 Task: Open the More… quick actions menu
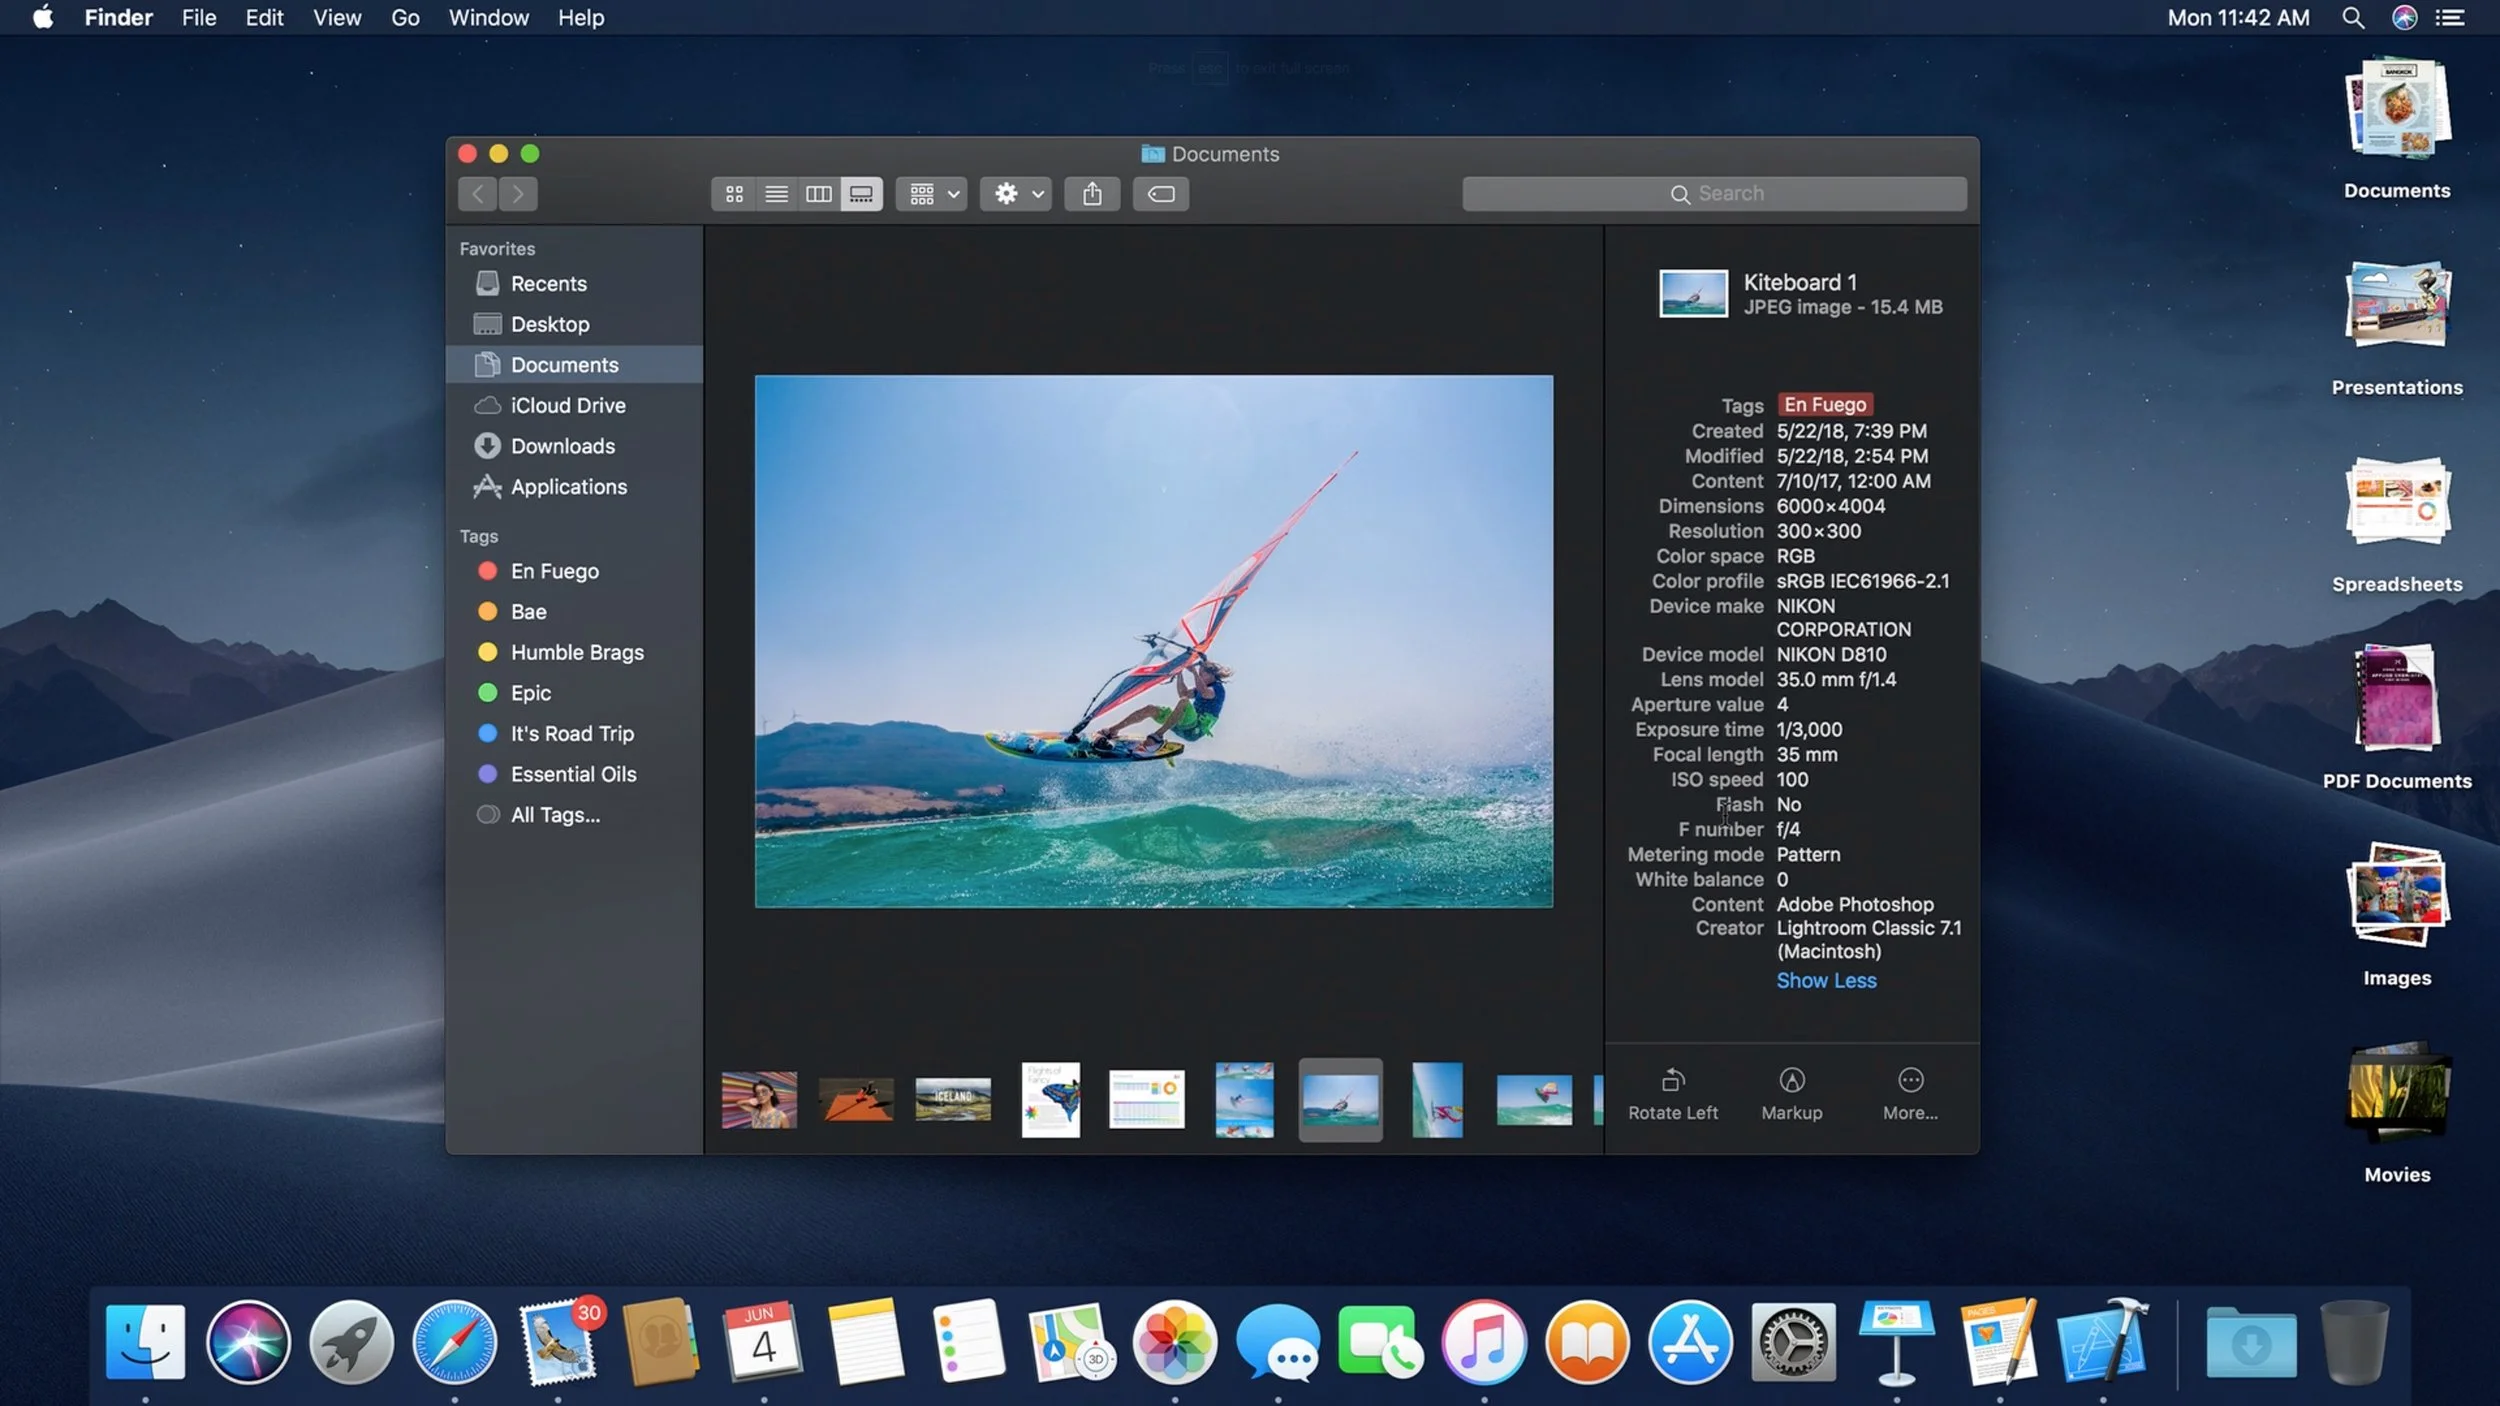coord(1910,1093)
